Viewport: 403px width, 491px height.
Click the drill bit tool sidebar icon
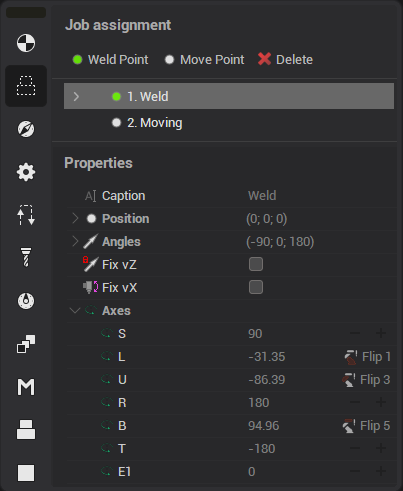pos(26,257)
